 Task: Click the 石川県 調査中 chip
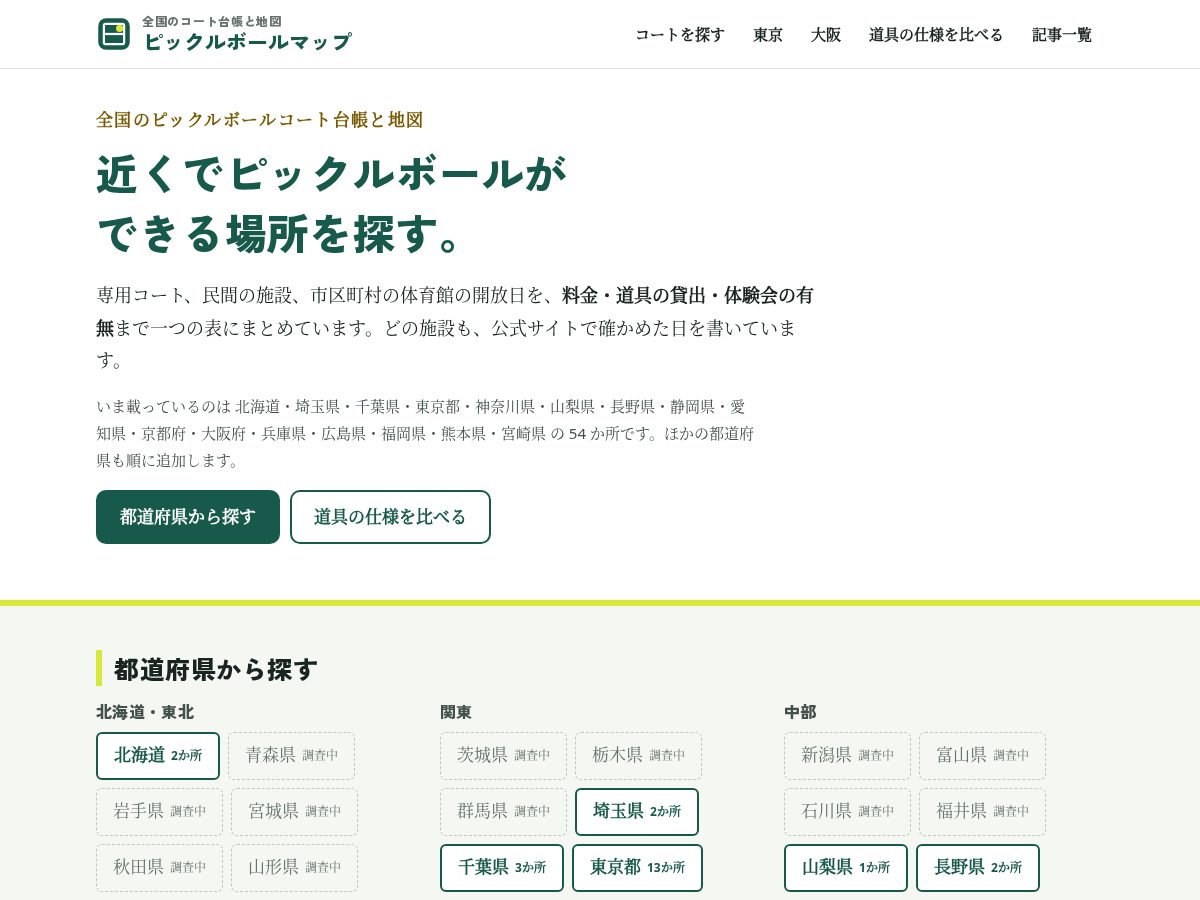coord(847,812)
